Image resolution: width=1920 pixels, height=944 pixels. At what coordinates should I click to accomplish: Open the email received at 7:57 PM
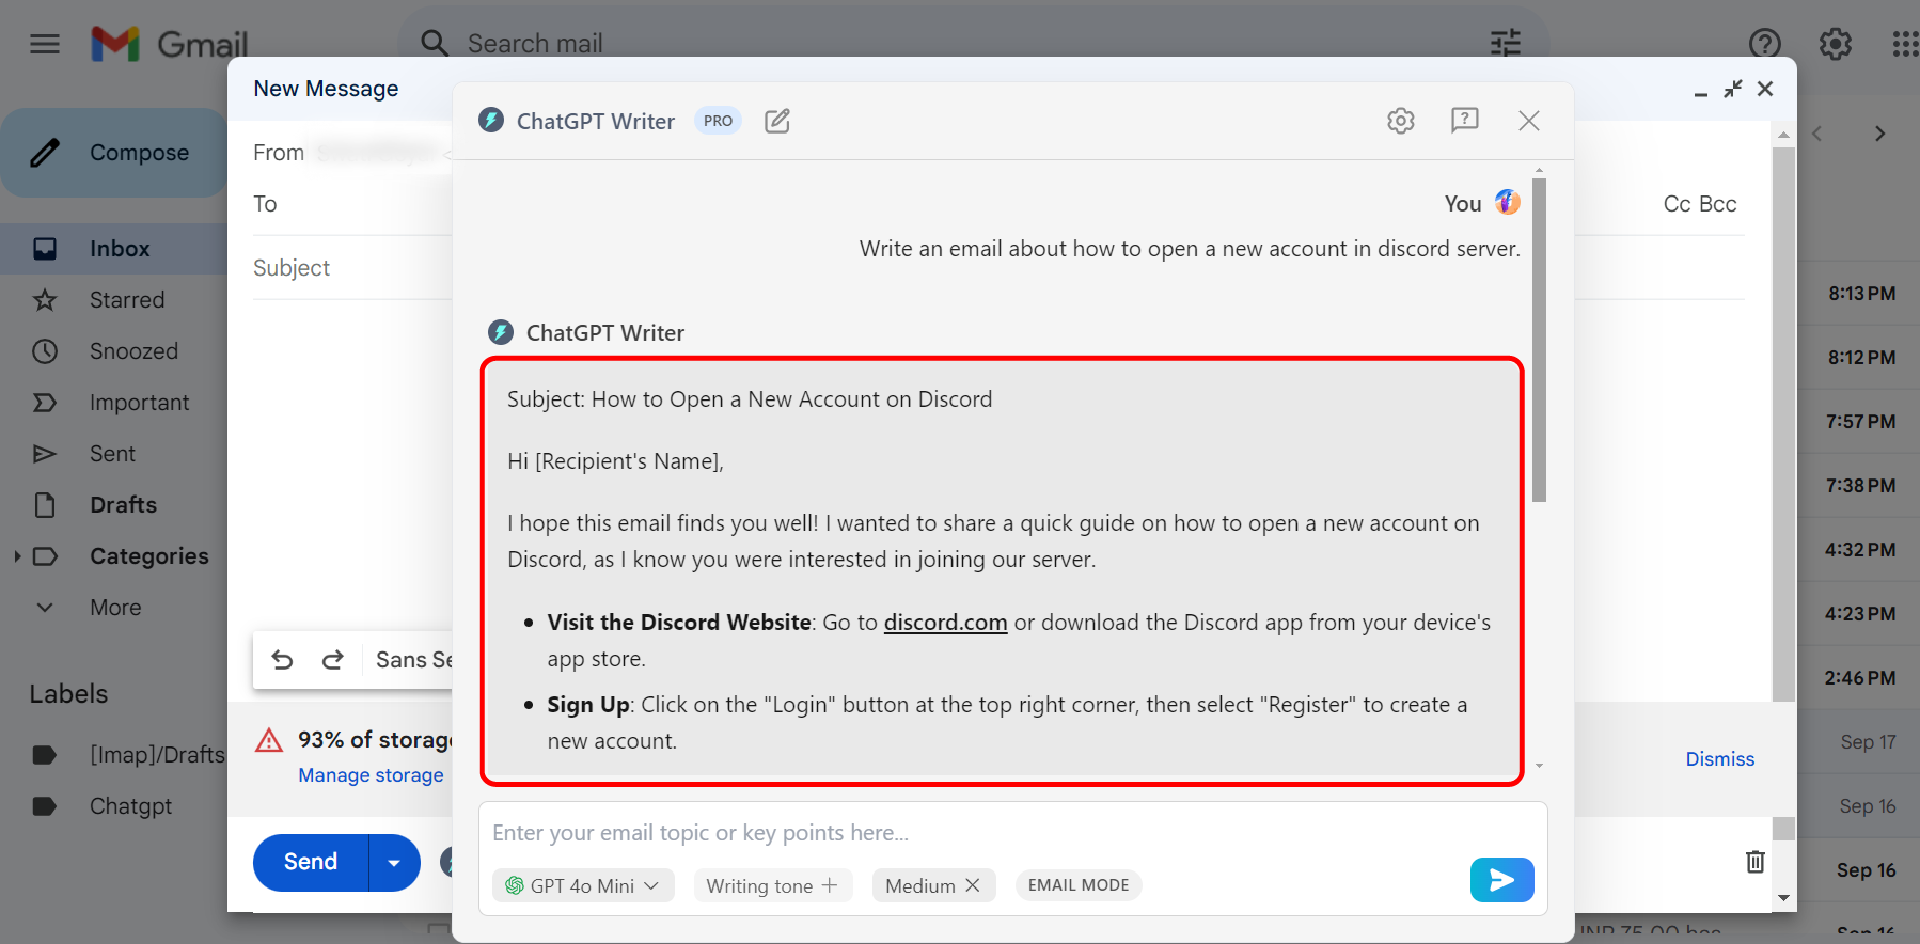(x=1858, y=422)
